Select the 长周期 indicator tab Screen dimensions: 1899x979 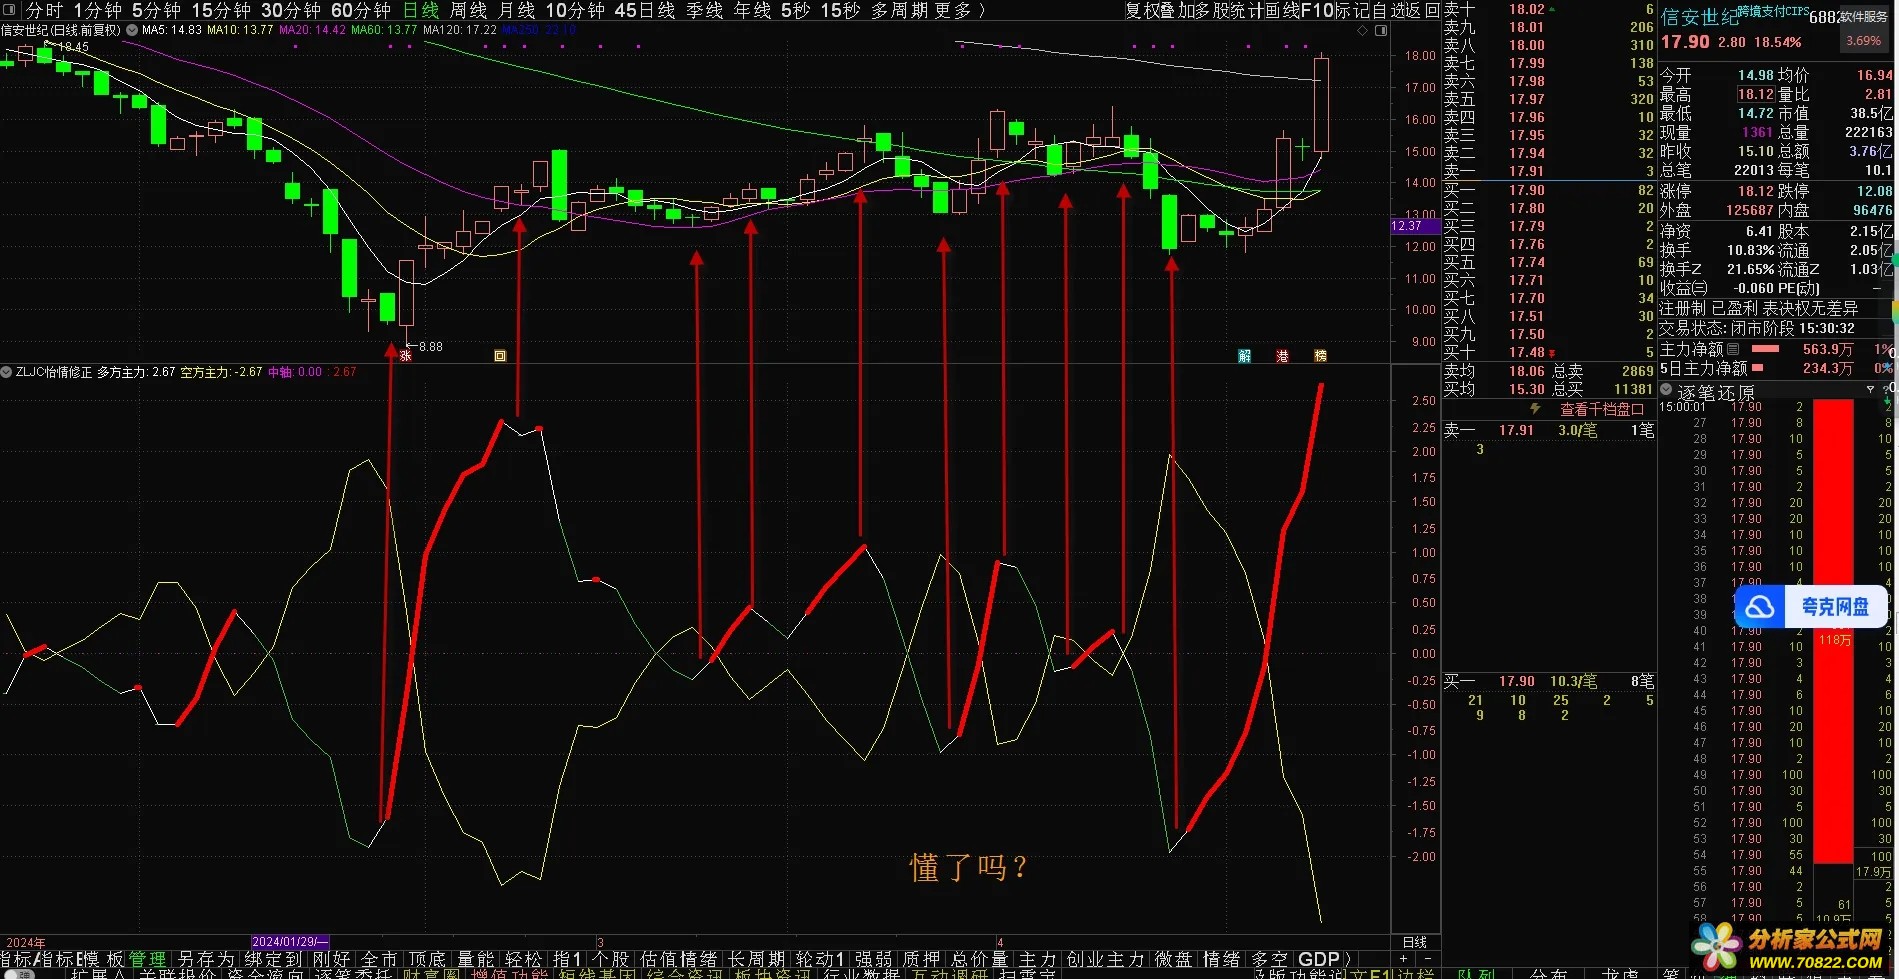[x=757, y=959]
